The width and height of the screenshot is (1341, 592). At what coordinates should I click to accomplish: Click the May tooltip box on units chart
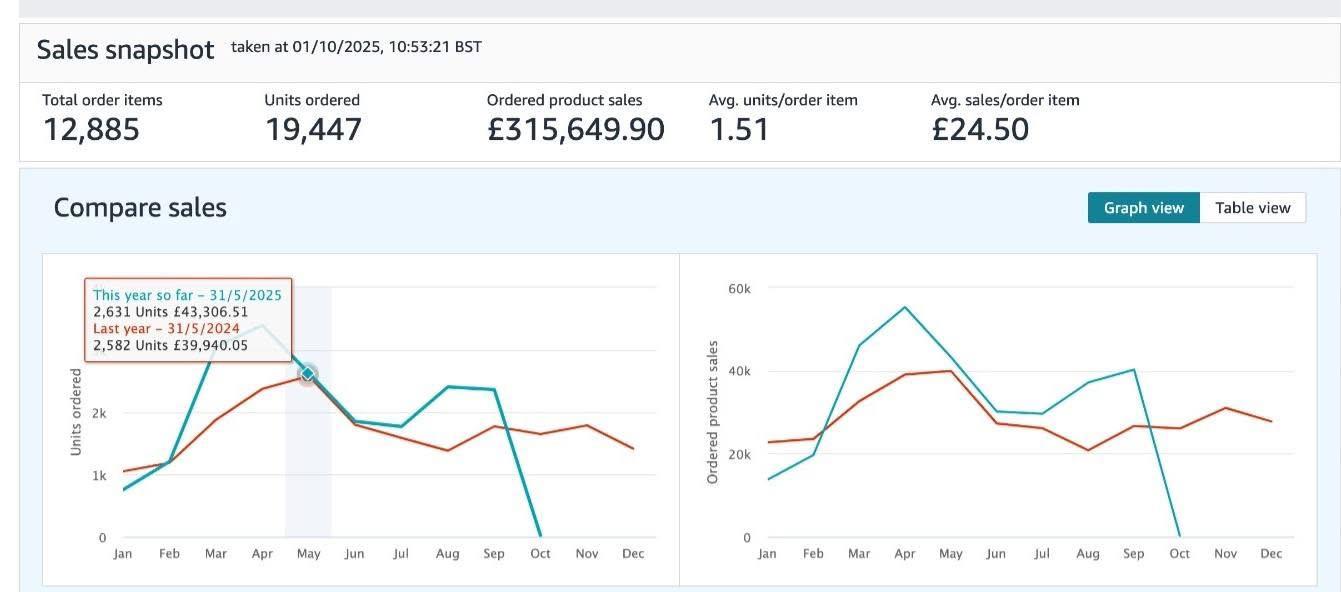(187, 320)
